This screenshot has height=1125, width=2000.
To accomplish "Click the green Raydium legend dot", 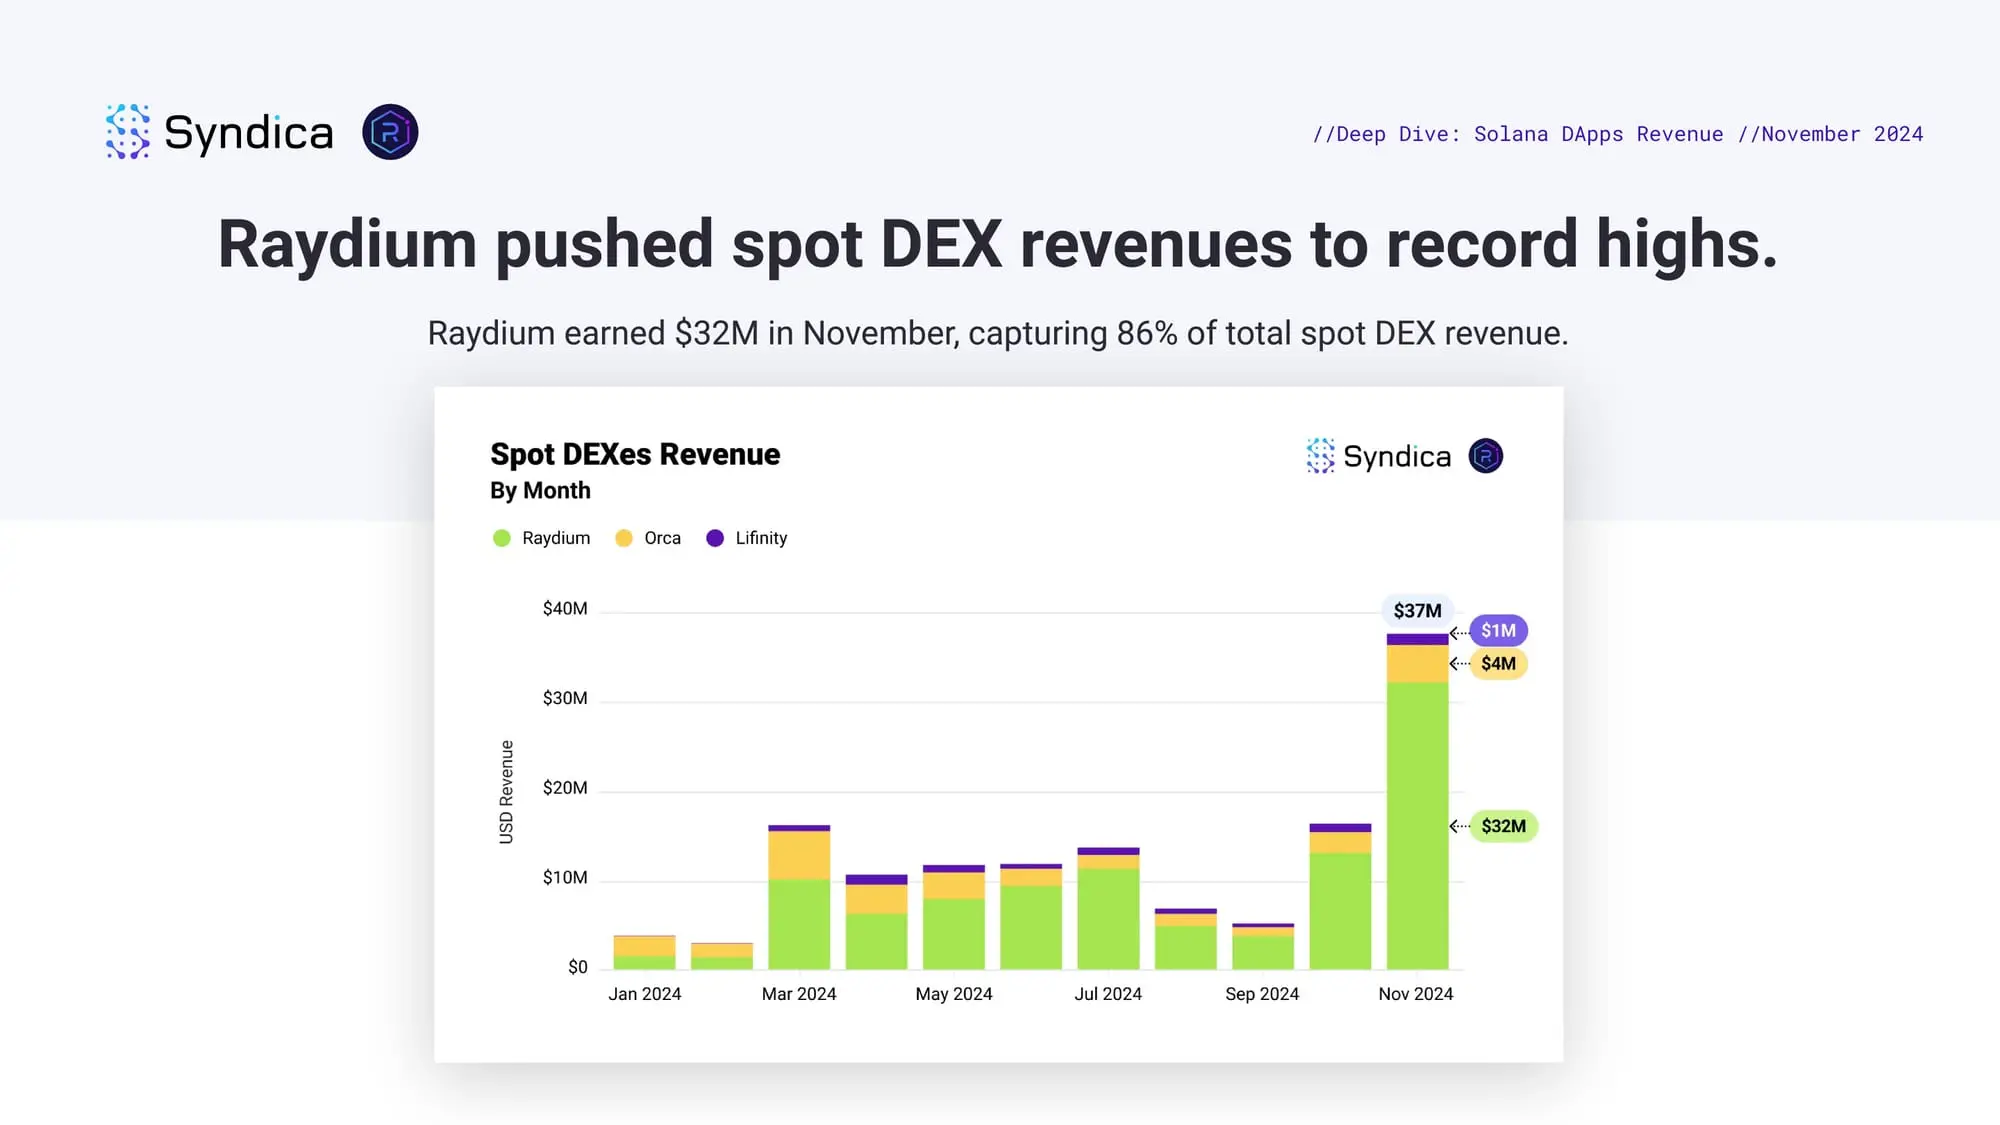I will point(502,538).
